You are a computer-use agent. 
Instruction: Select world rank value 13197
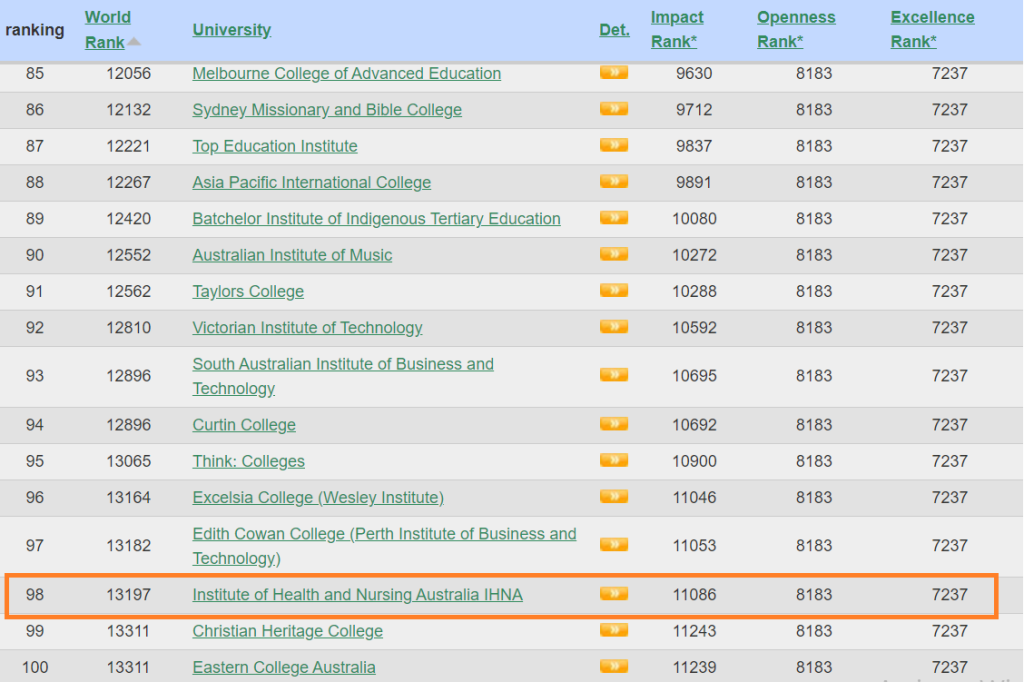(128, 595)
